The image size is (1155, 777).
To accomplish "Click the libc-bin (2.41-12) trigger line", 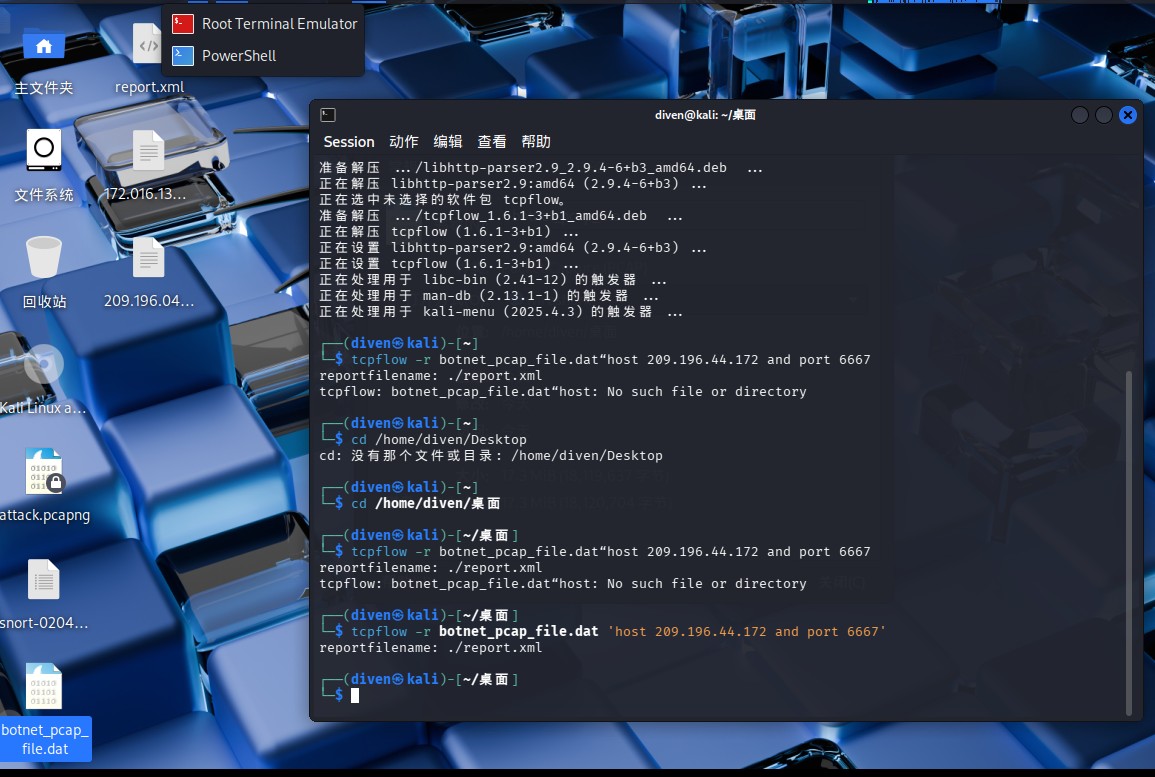I will click(x=493, y=280).
